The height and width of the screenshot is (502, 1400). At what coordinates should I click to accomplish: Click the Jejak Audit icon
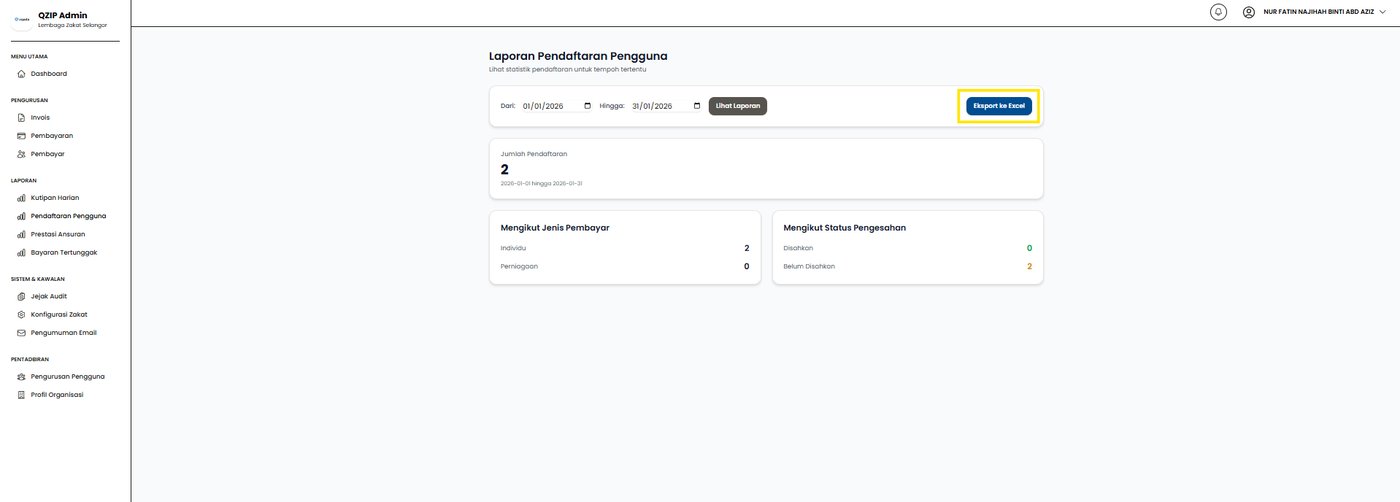click(21, 297)
